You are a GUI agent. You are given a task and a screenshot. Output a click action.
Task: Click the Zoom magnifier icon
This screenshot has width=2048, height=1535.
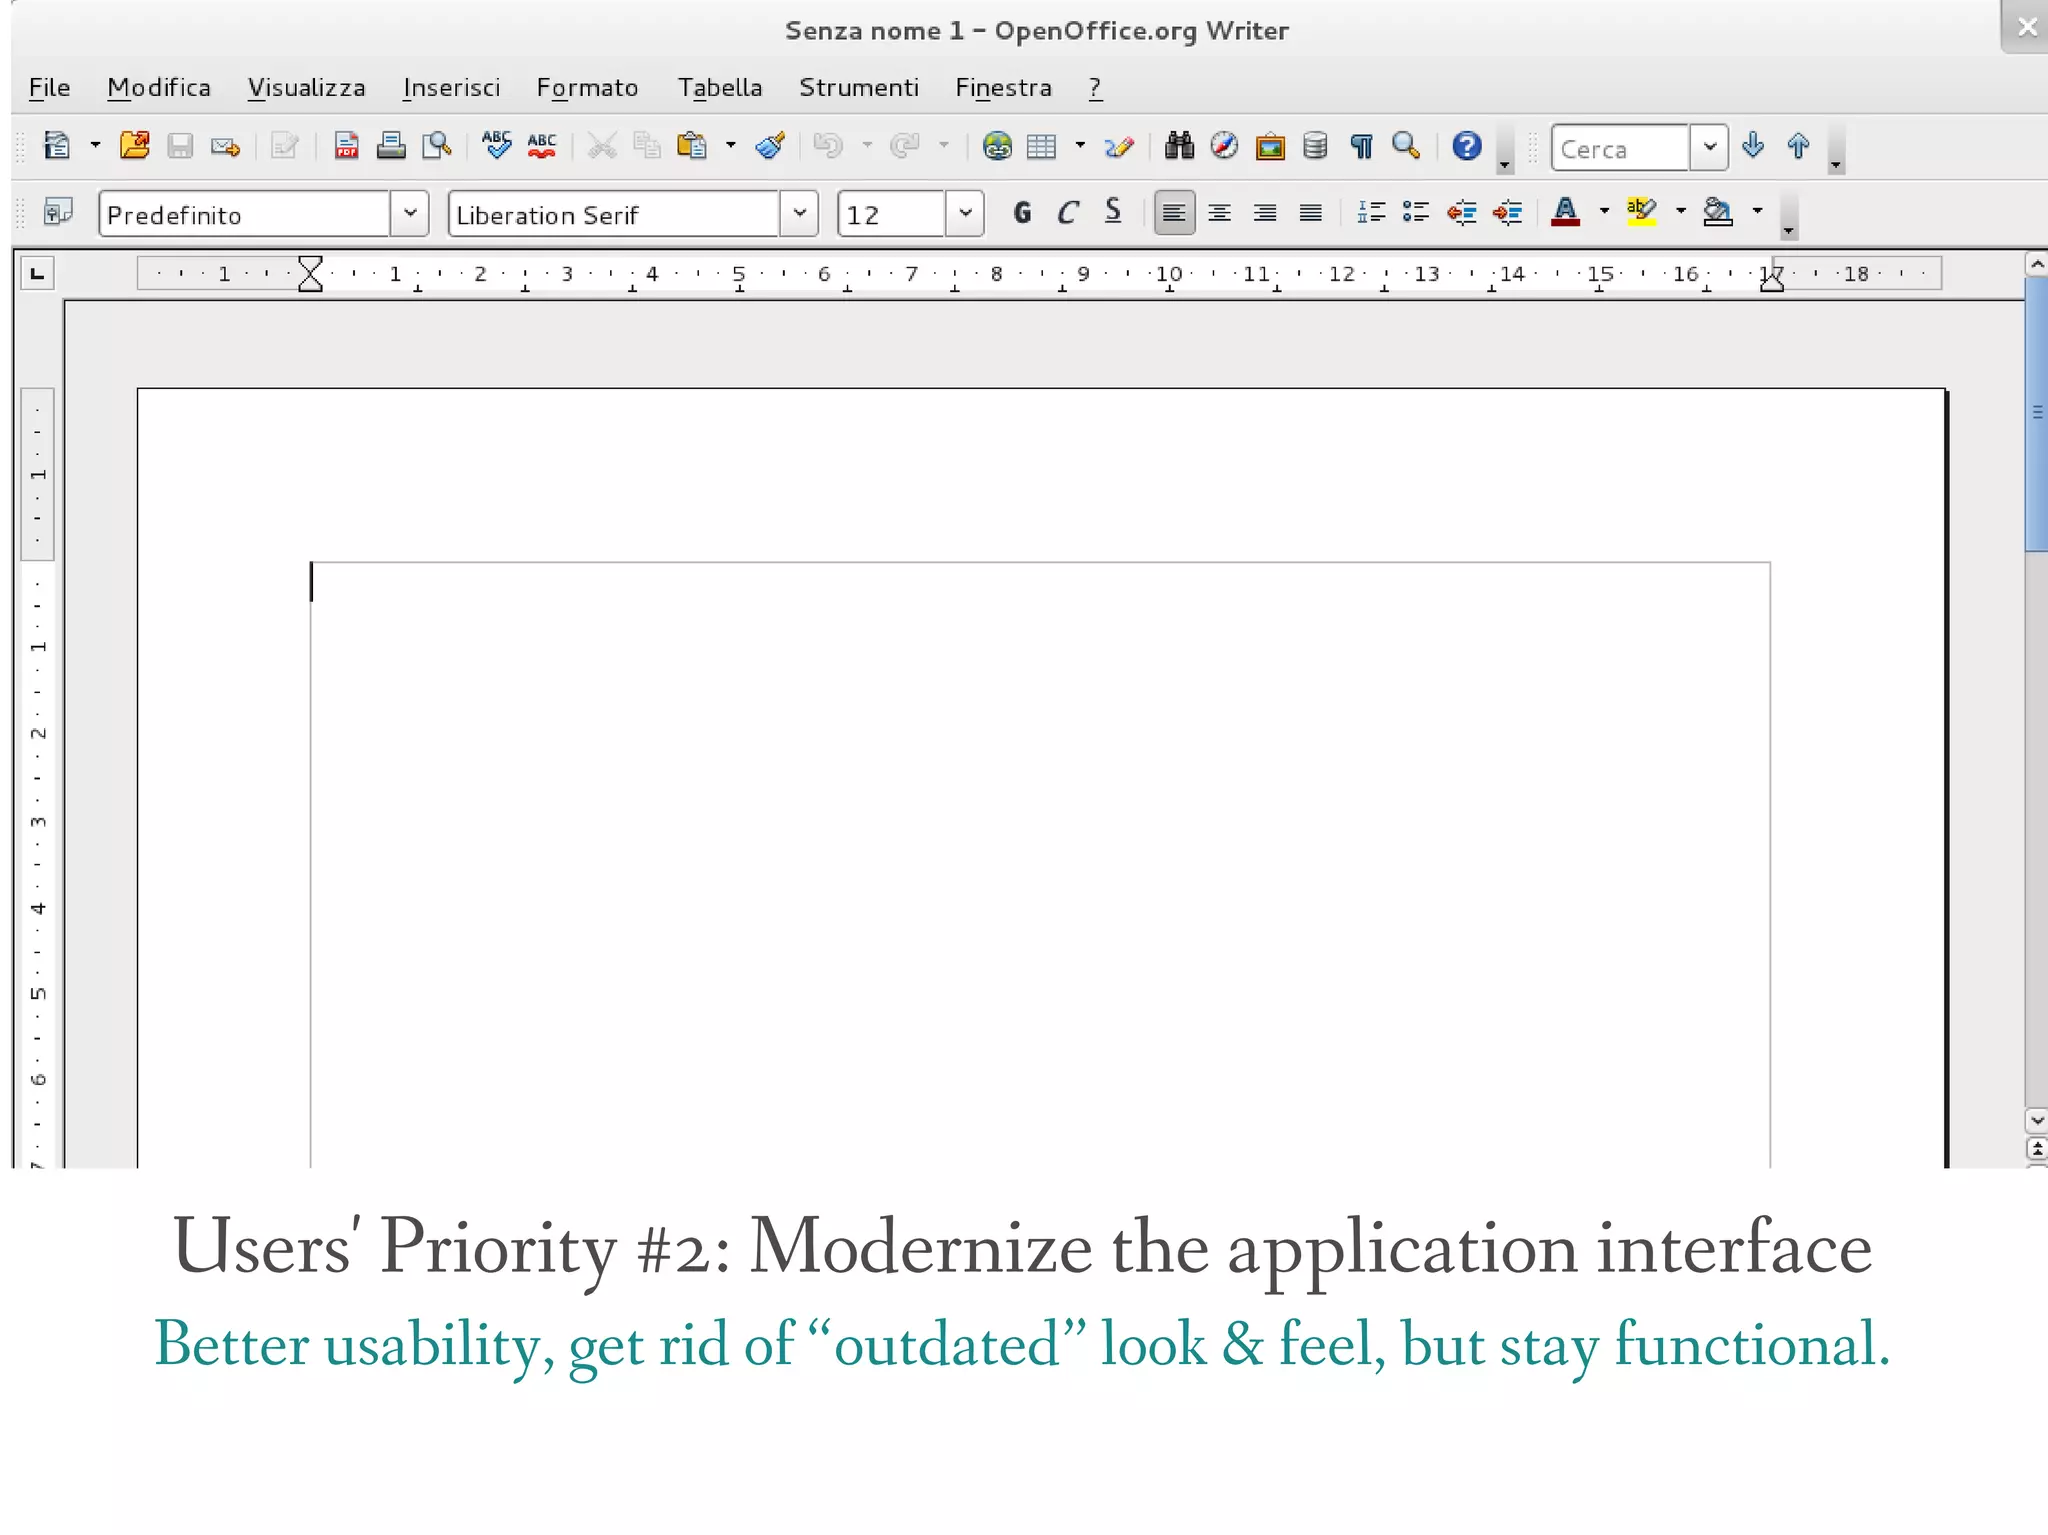click(x=1406, y=146)
